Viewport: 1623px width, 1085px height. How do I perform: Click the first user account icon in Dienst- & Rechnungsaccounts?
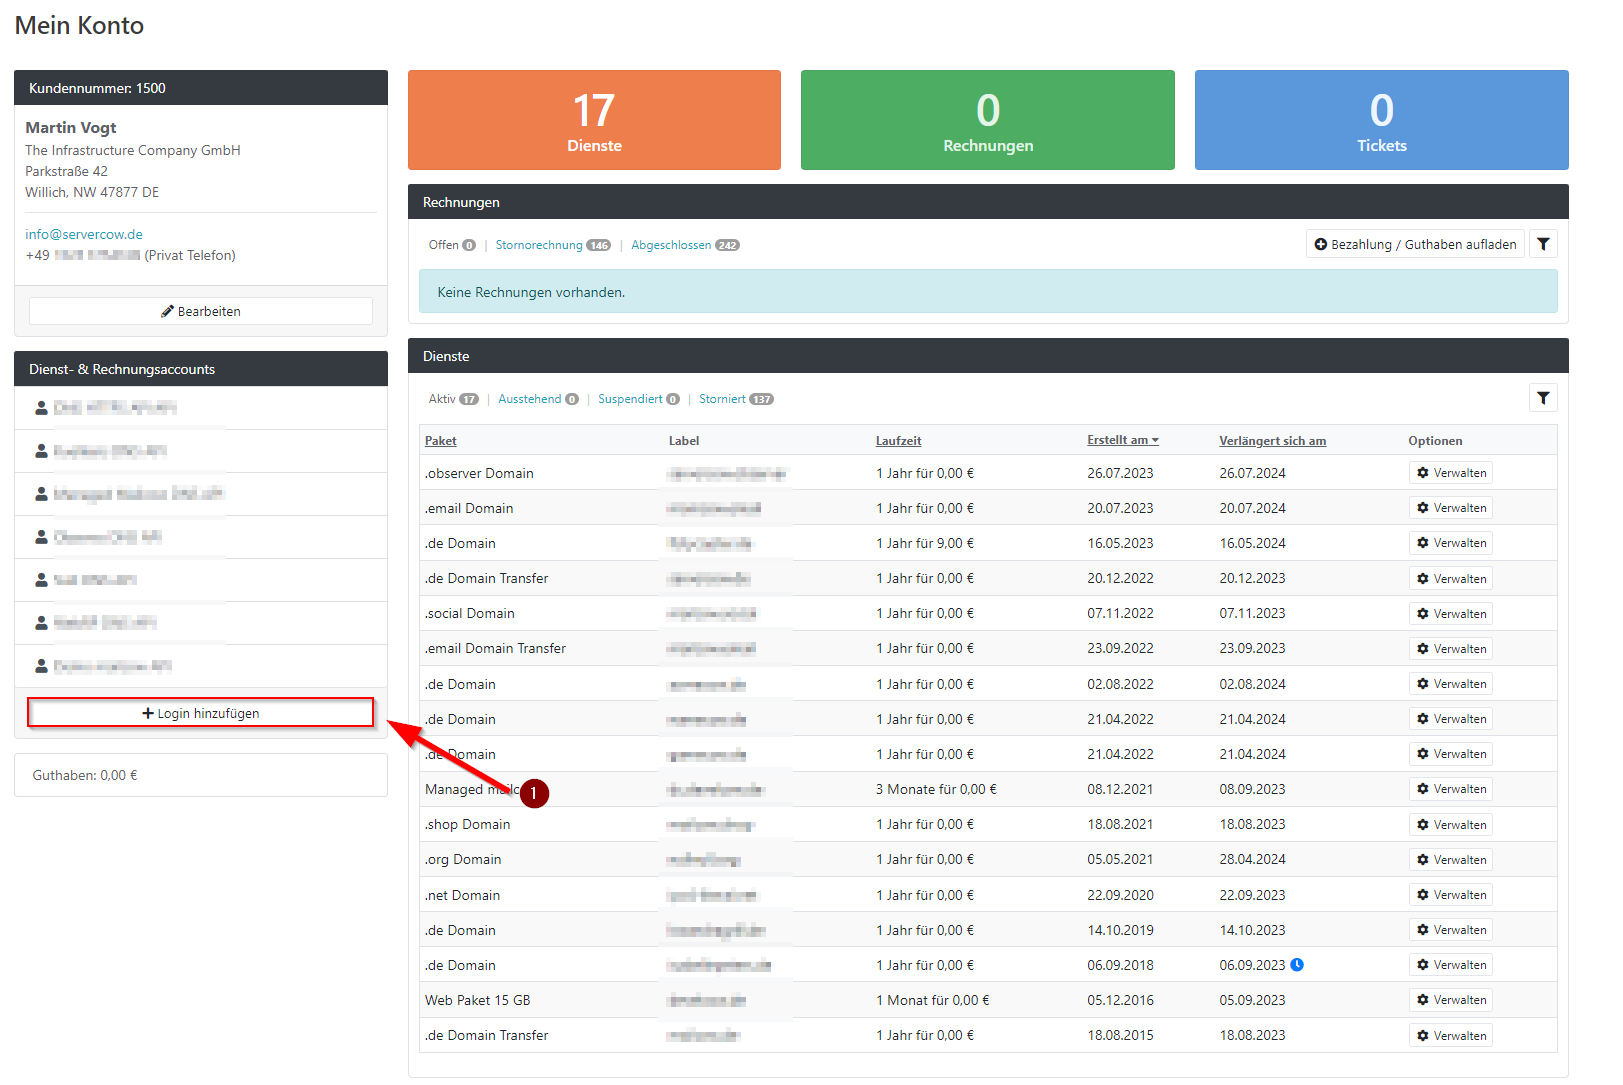pos(41,408)
